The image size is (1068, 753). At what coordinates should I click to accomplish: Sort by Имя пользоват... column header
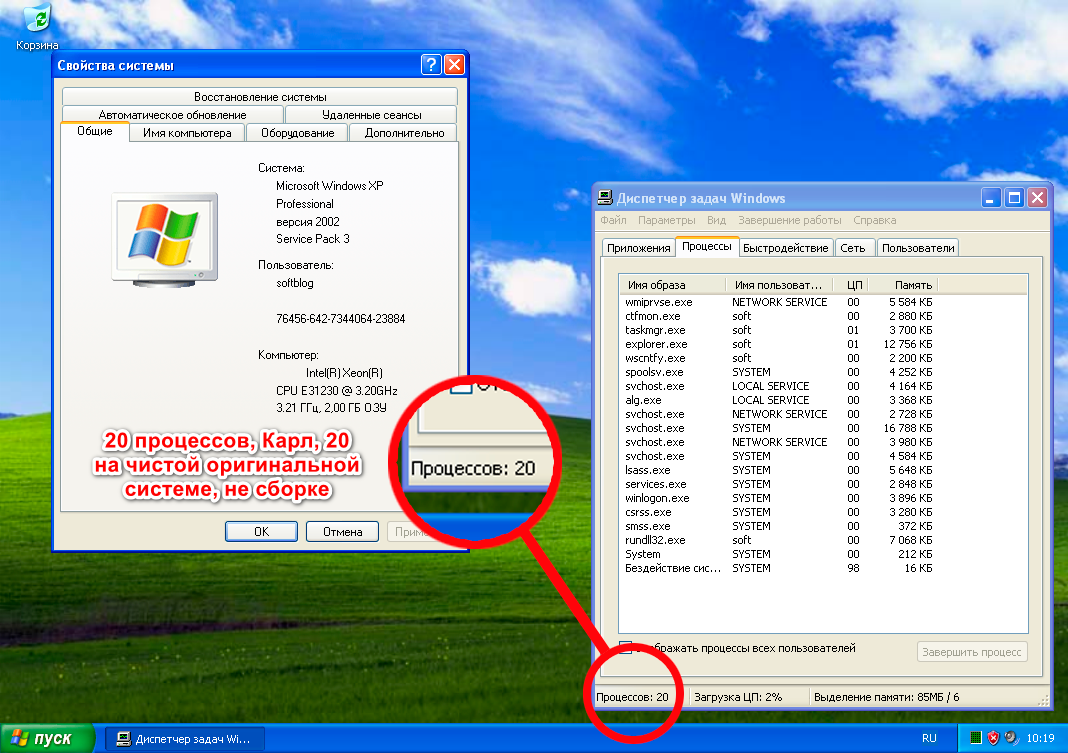(x=779, y=285)
